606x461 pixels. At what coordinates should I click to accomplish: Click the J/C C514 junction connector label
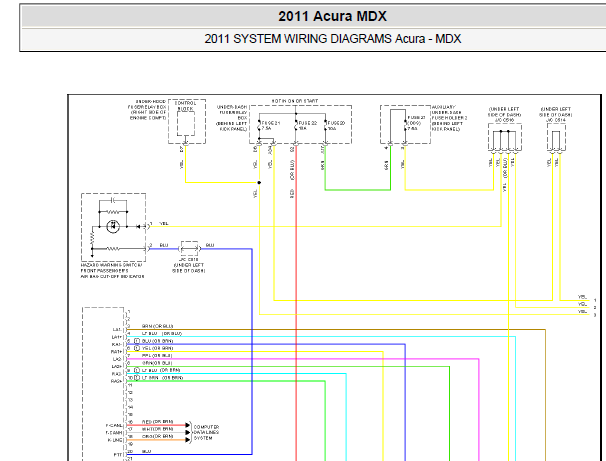(x=556, y=120)
